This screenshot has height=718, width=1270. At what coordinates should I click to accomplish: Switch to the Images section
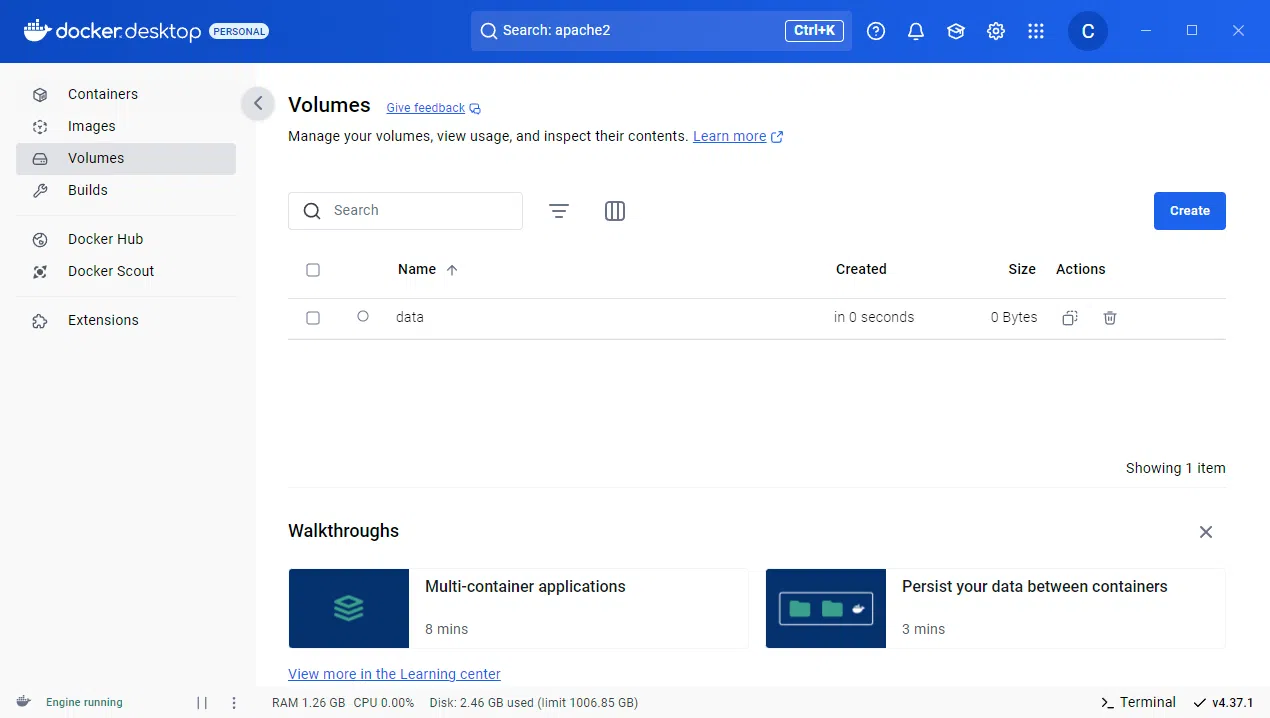[90, 126]
